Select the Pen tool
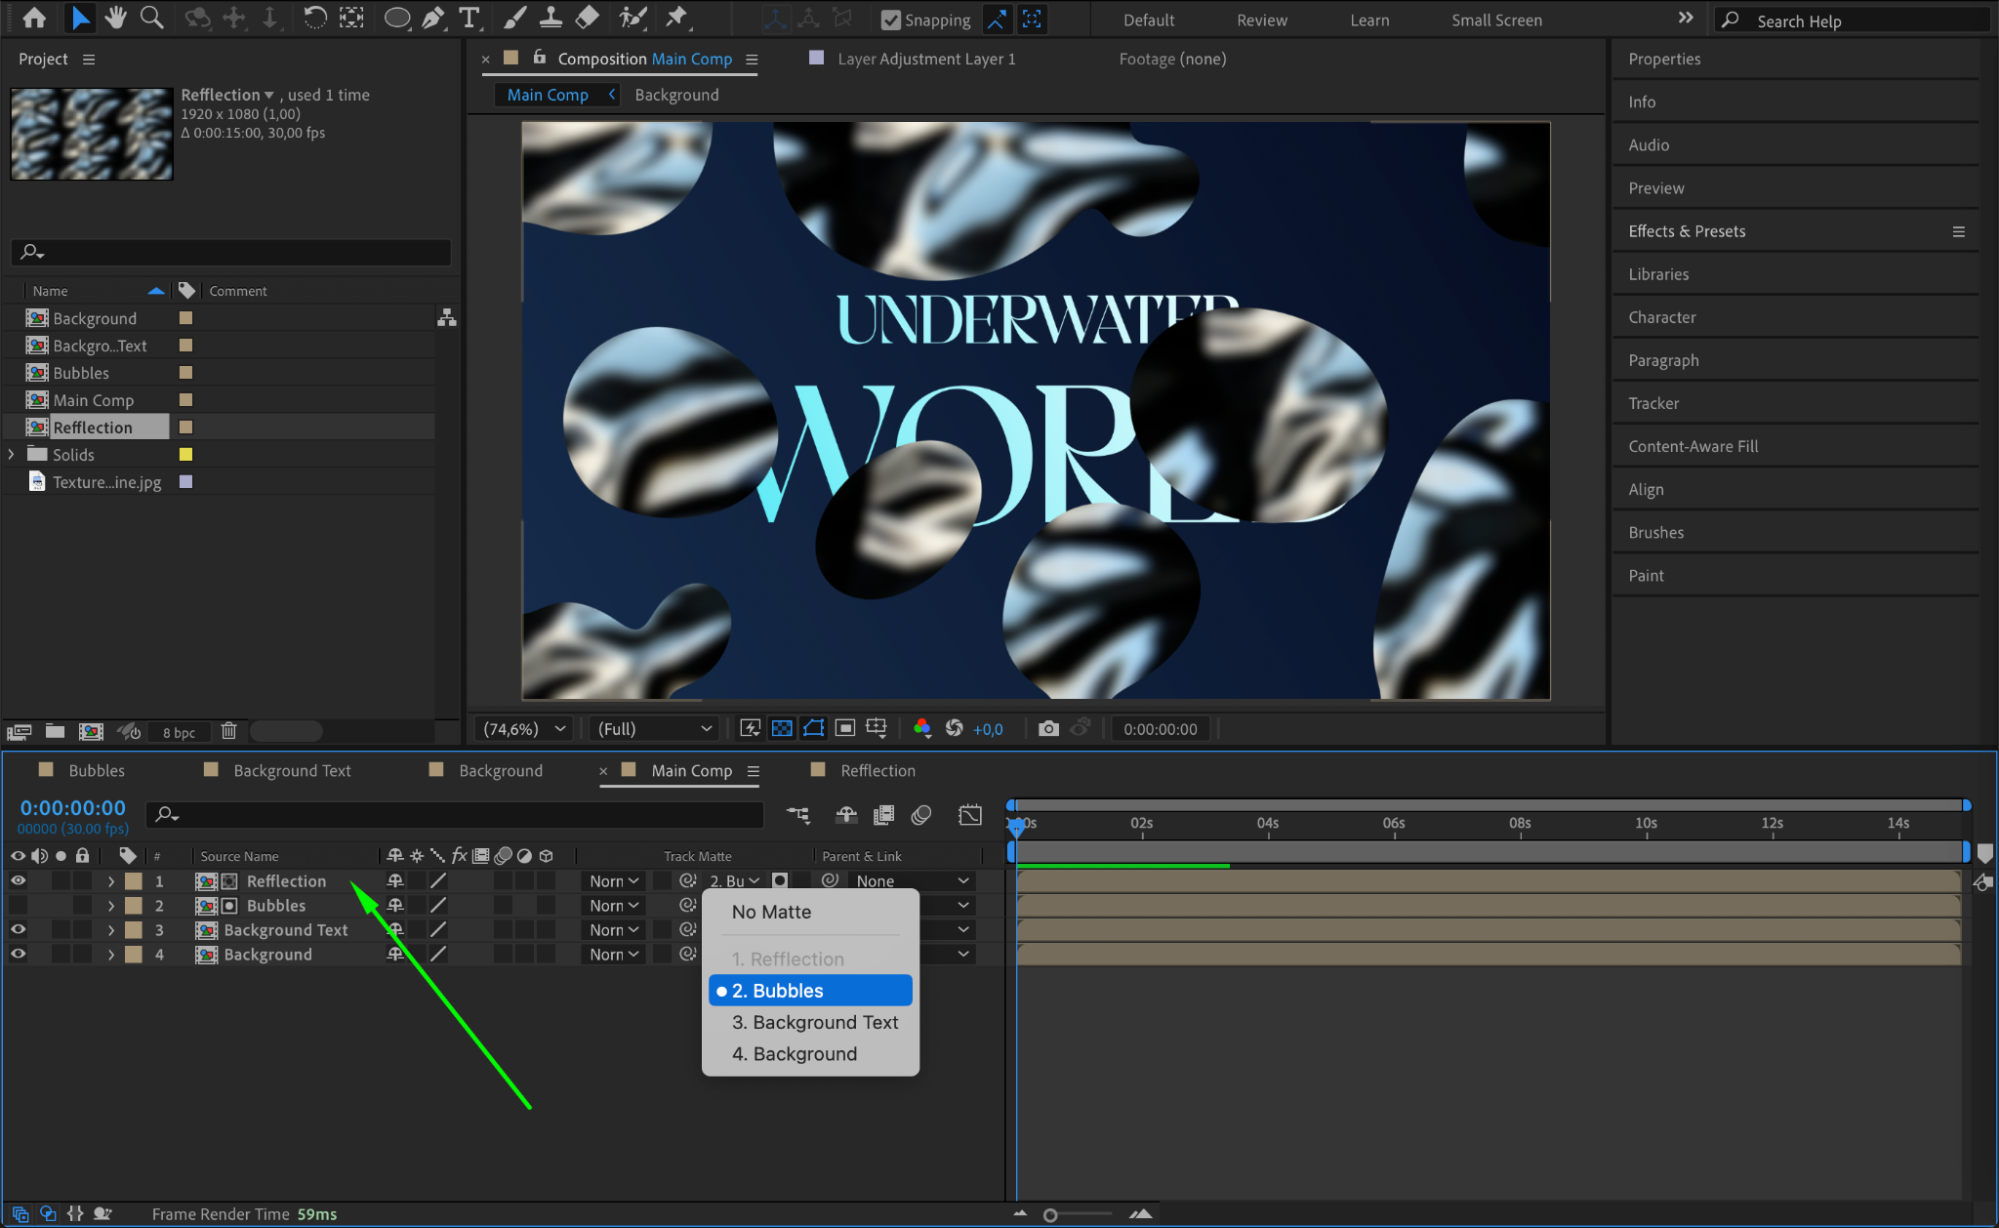Viewport: 1999px width, 1228px height. coord(433,17)
